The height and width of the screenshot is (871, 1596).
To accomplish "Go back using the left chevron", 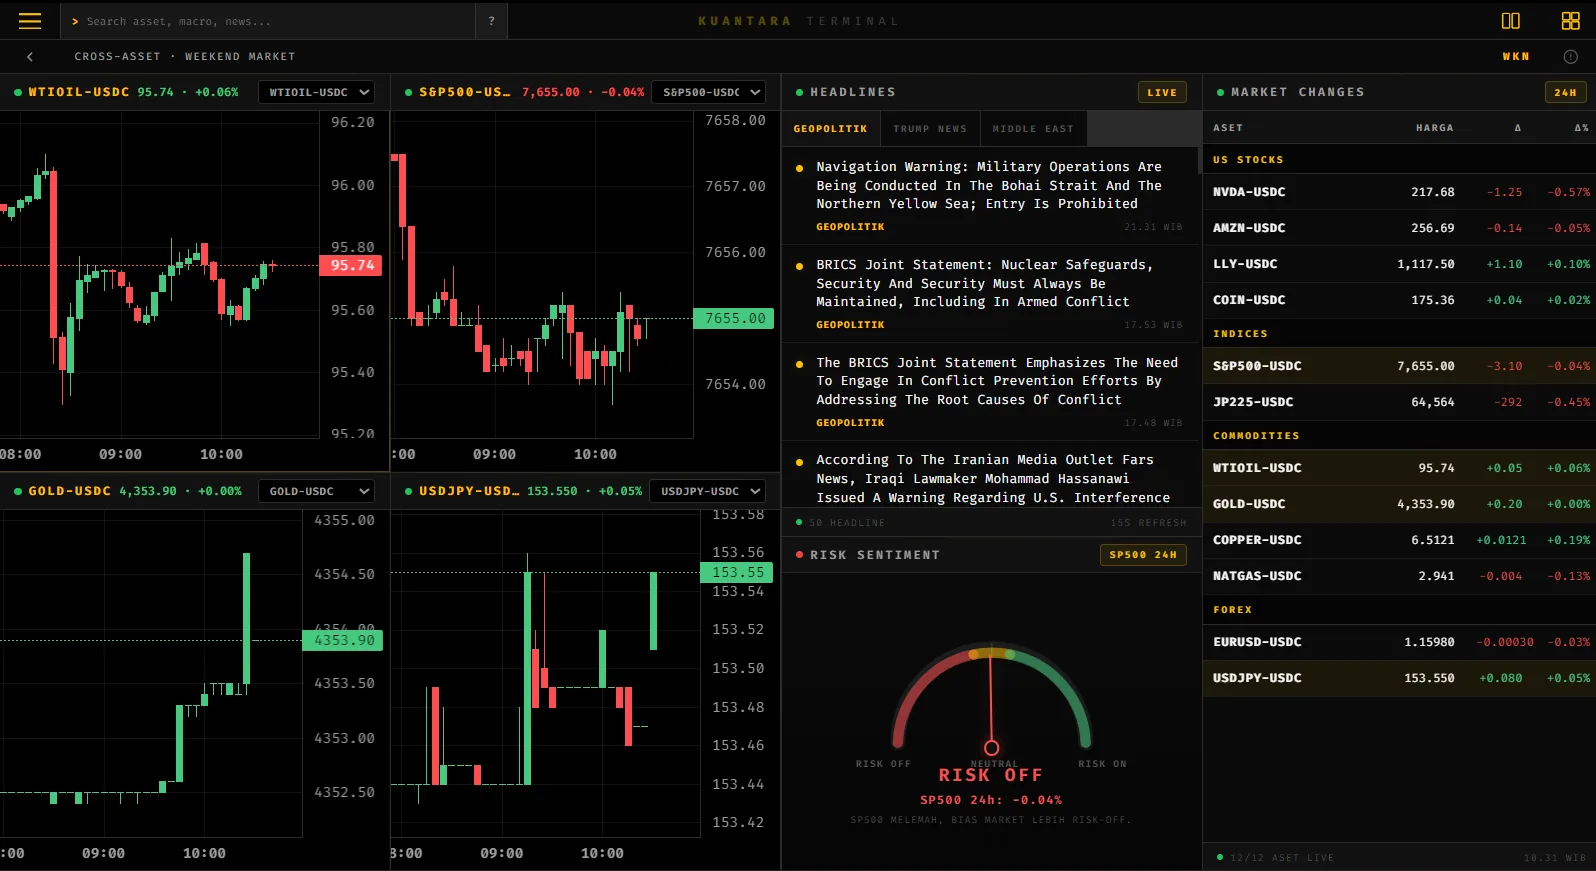I will pos(30,57).
